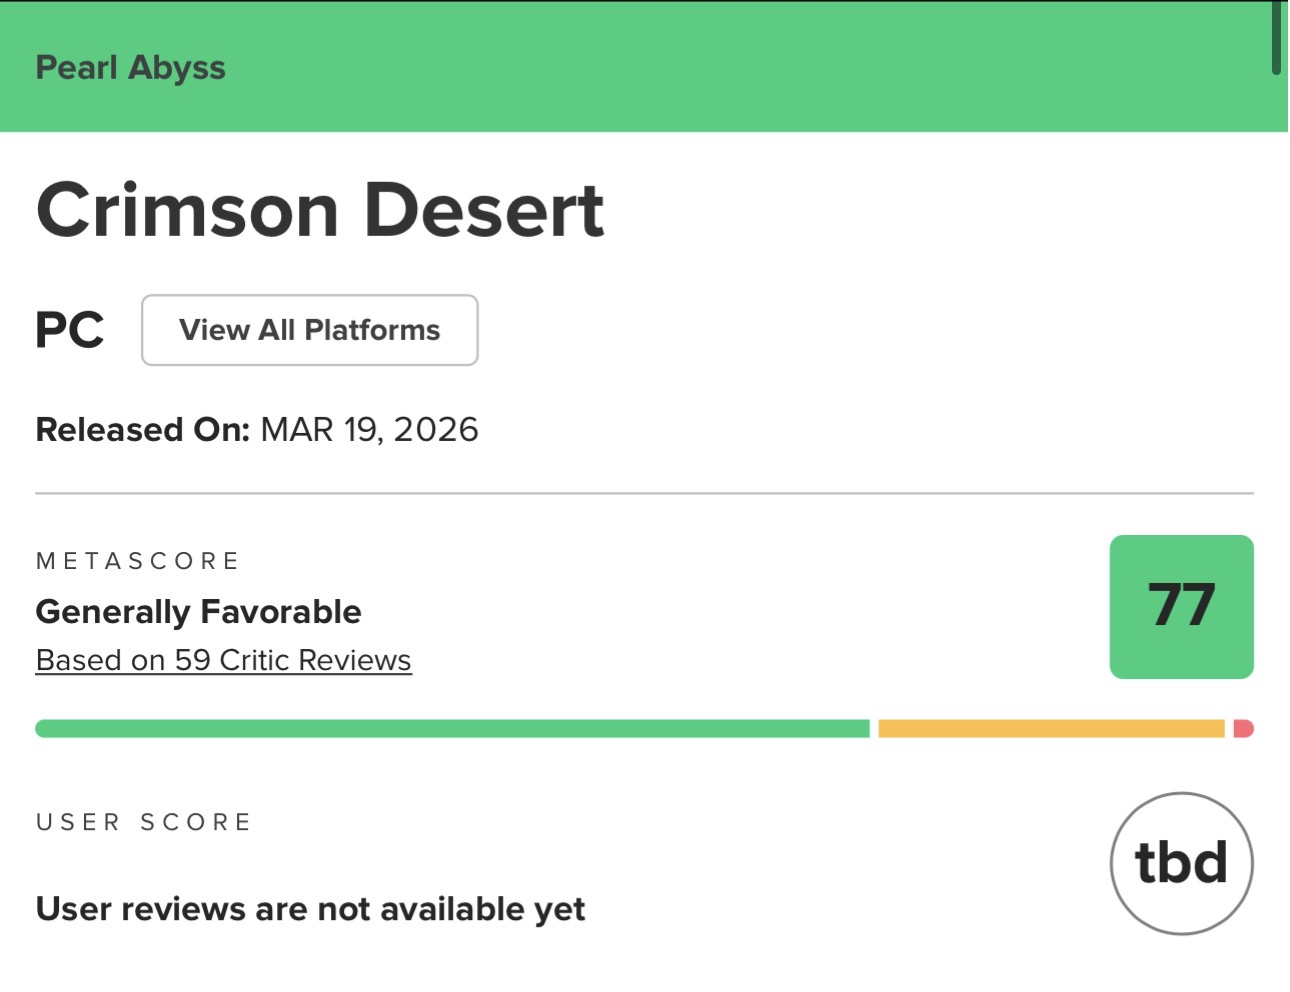Click the Released On label
The height and width of the screenshot is (992, 1290).
point(142,430)
